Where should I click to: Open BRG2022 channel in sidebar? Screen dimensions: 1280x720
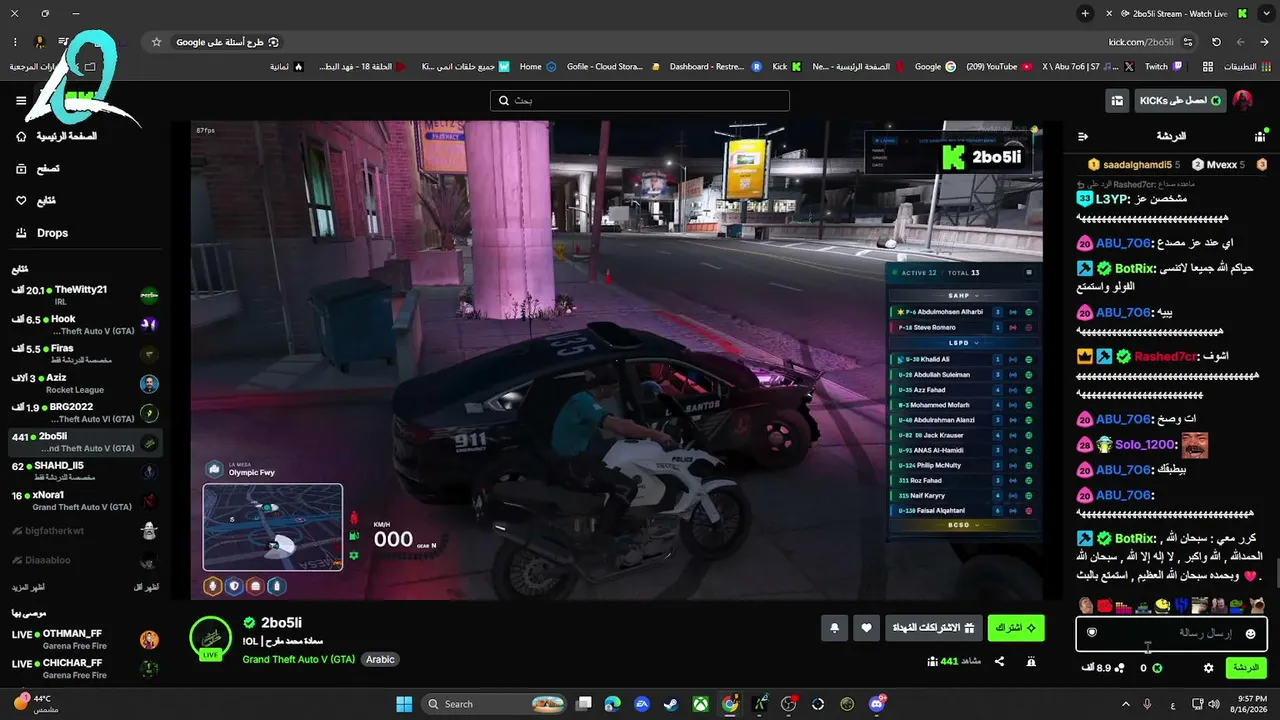pyautogui.click(x=84, y=413)
